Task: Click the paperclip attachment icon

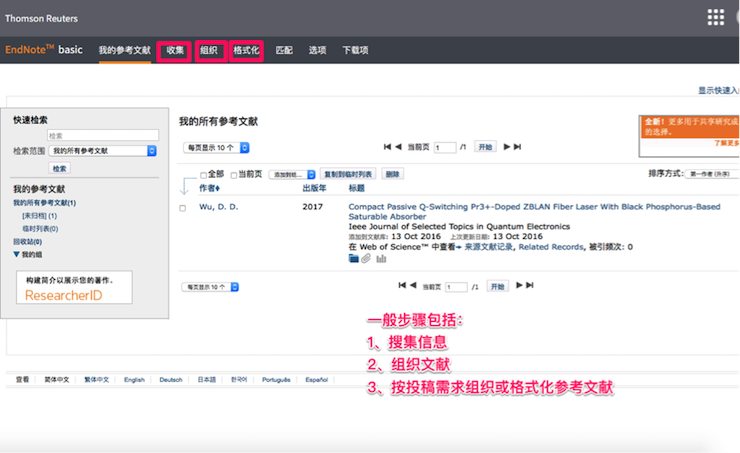Action: click(366, 258)
